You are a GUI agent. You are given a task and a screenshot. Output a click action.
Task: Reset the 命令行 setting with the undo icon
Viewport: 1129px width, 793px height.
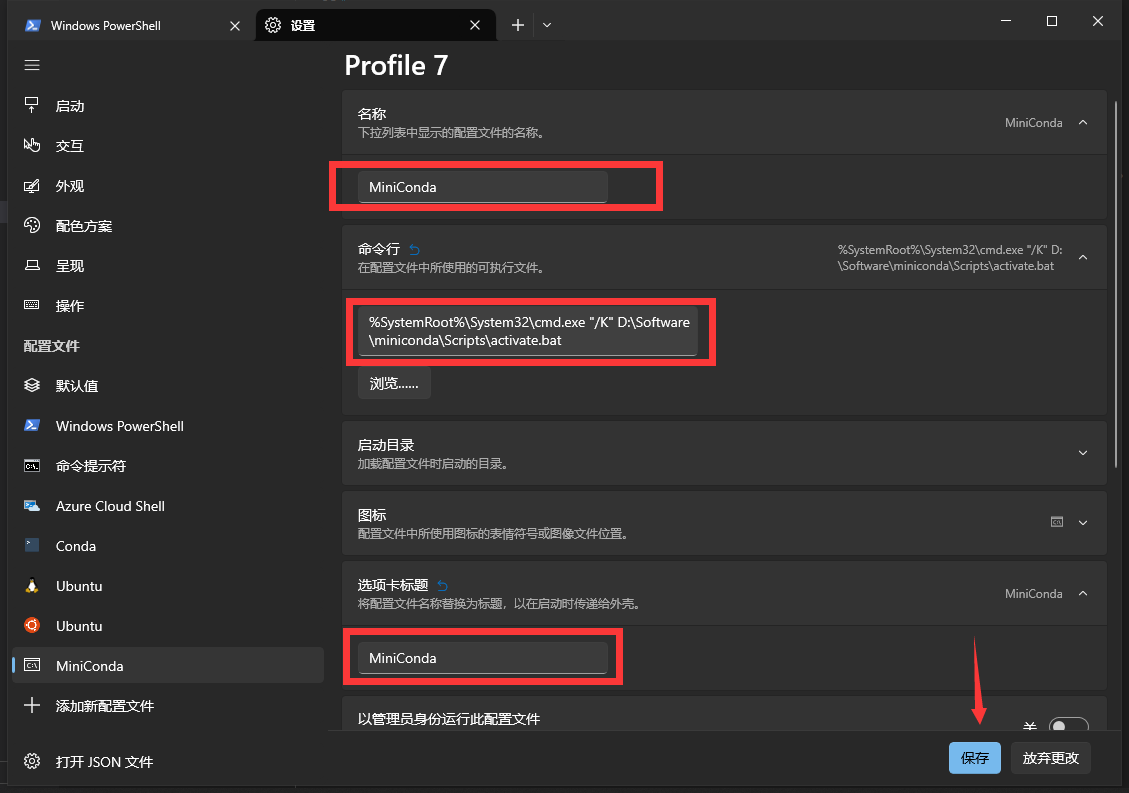(x=415, y=249)
